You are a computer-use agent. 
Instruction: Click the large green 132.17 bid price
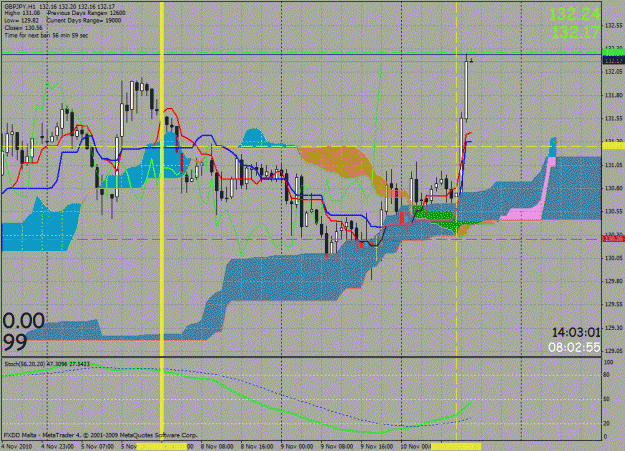(x=576, y=32)
